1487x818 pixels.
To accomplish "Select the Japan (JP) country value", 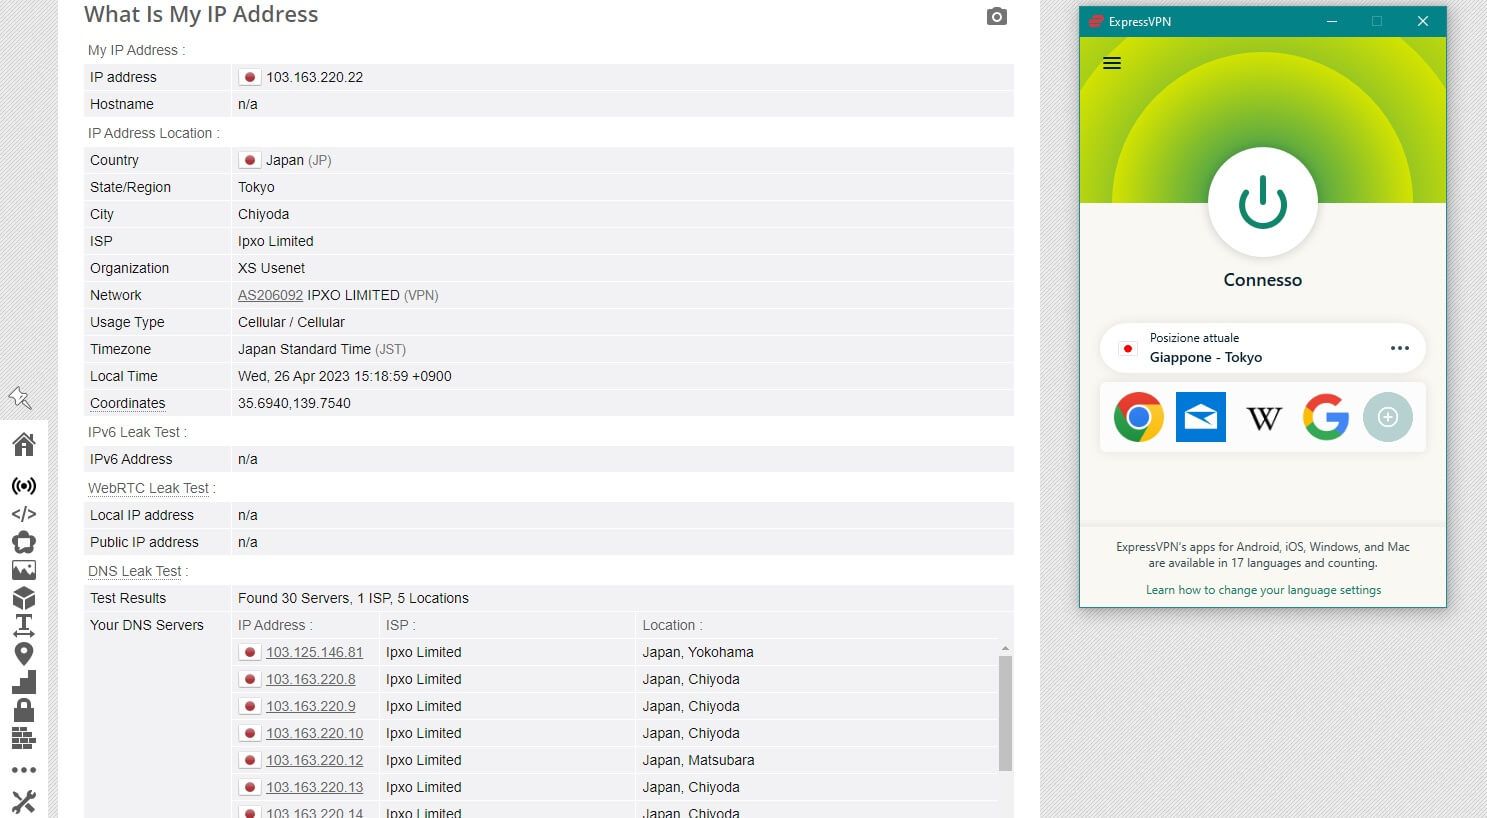I will [x=298, y=160].
